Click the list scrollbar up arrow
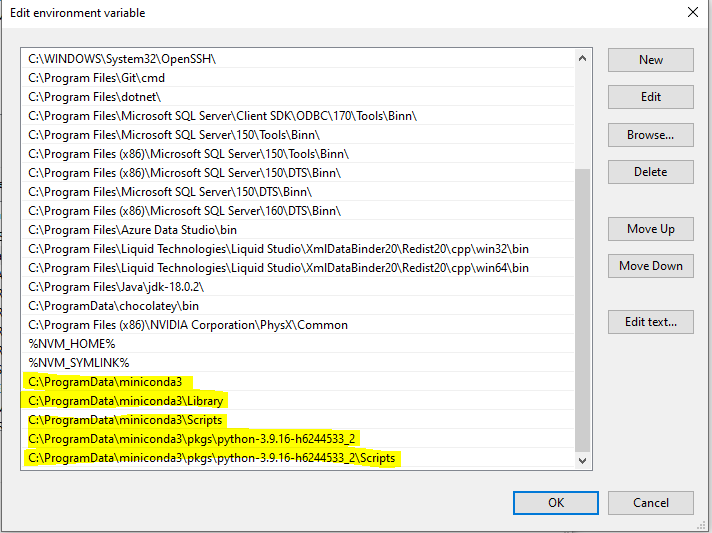This screenshot has height=533, width=712. [583, 59]
